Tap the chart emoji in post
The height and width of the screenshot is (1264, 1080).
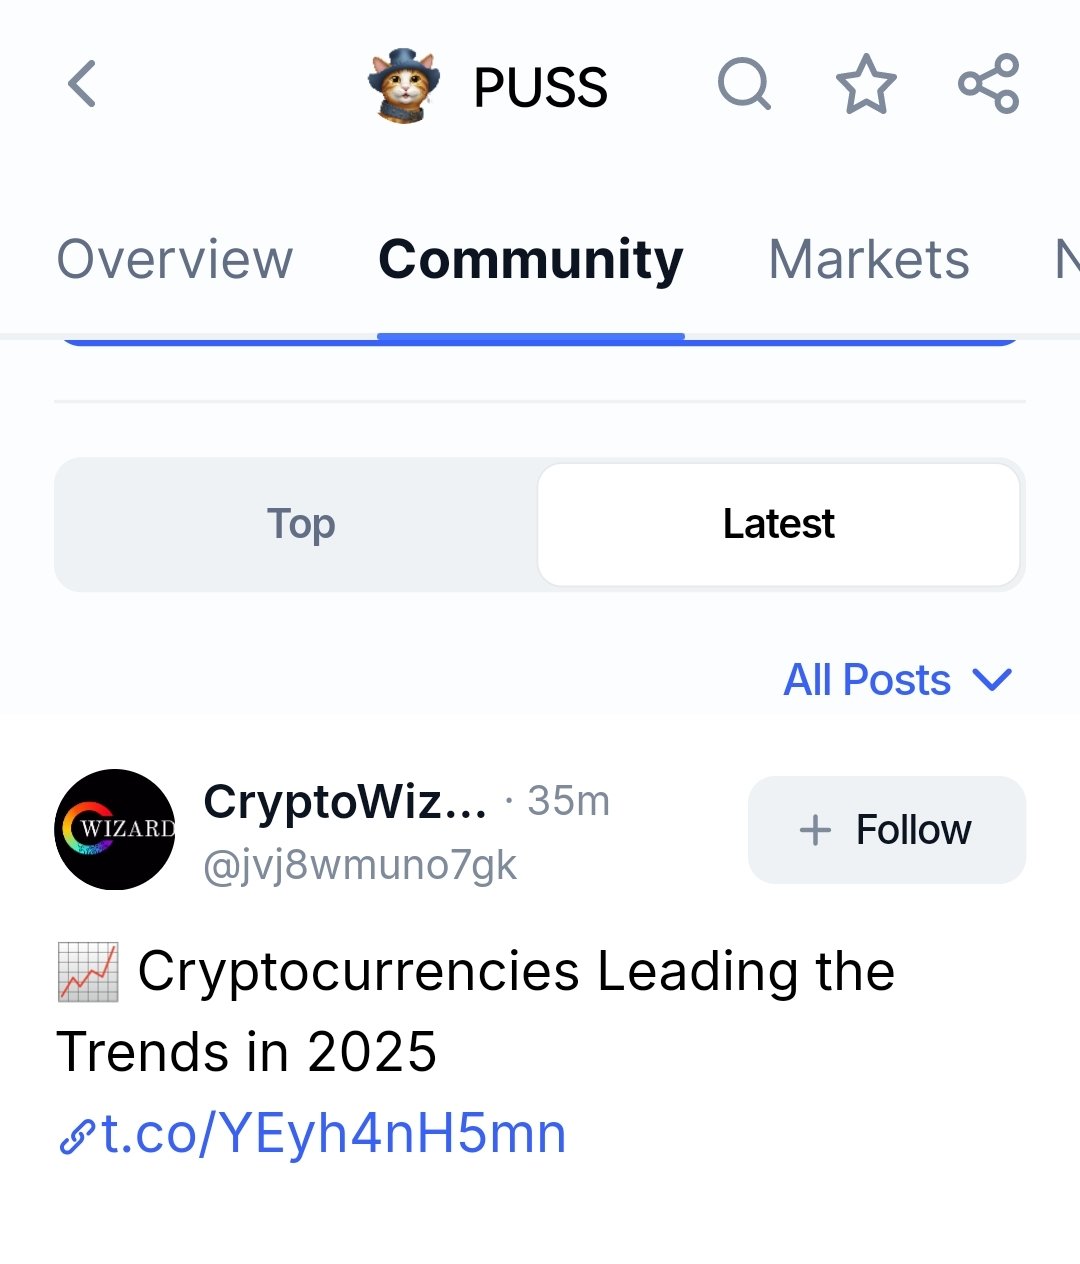coord(88,972)
